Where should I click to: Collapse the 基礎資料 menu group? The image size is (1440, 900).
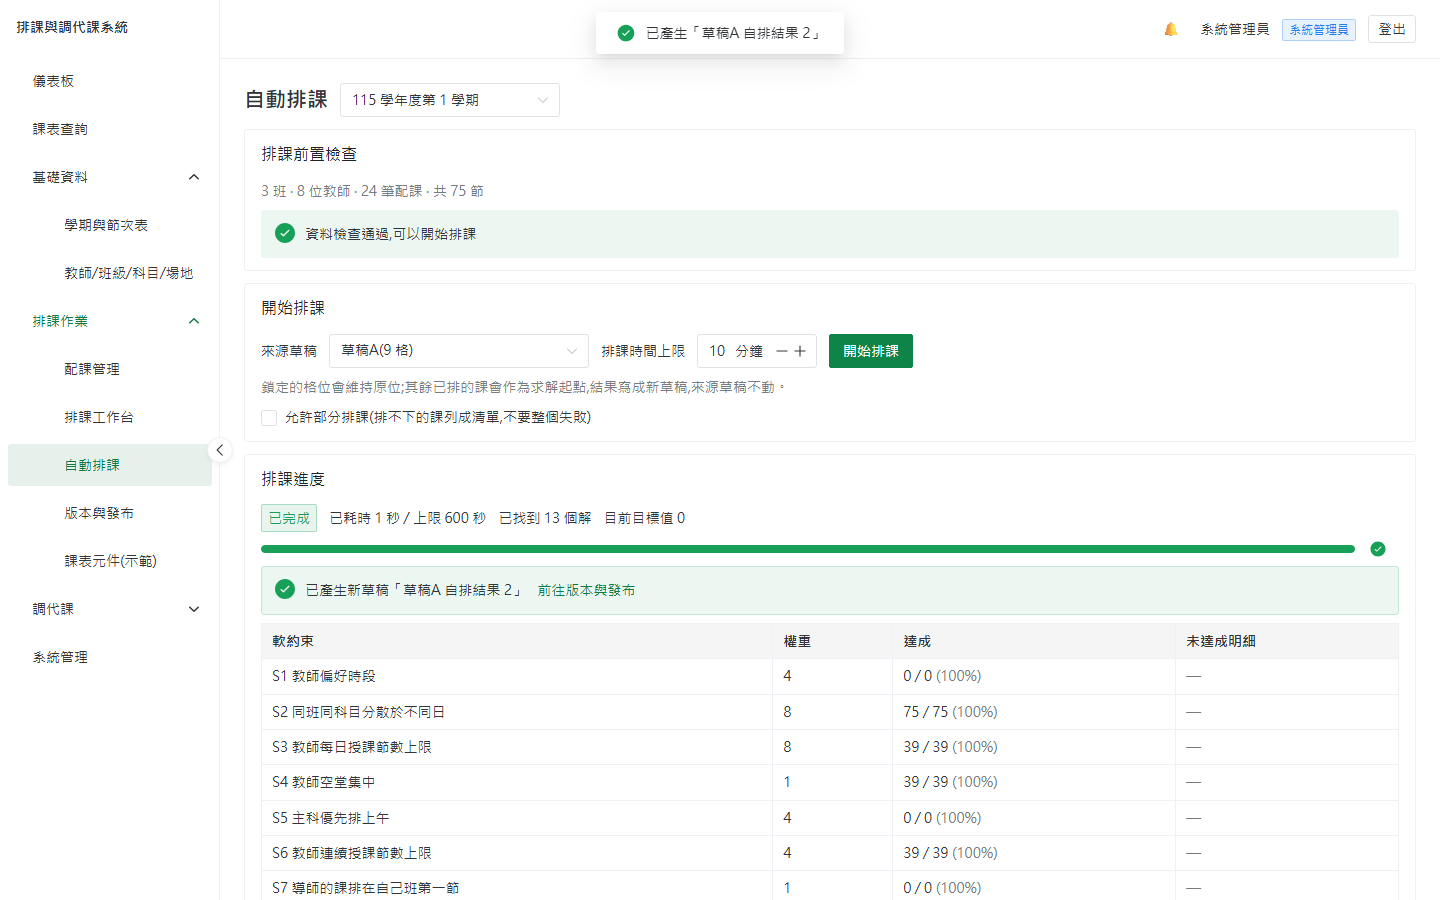coord(110,177)
